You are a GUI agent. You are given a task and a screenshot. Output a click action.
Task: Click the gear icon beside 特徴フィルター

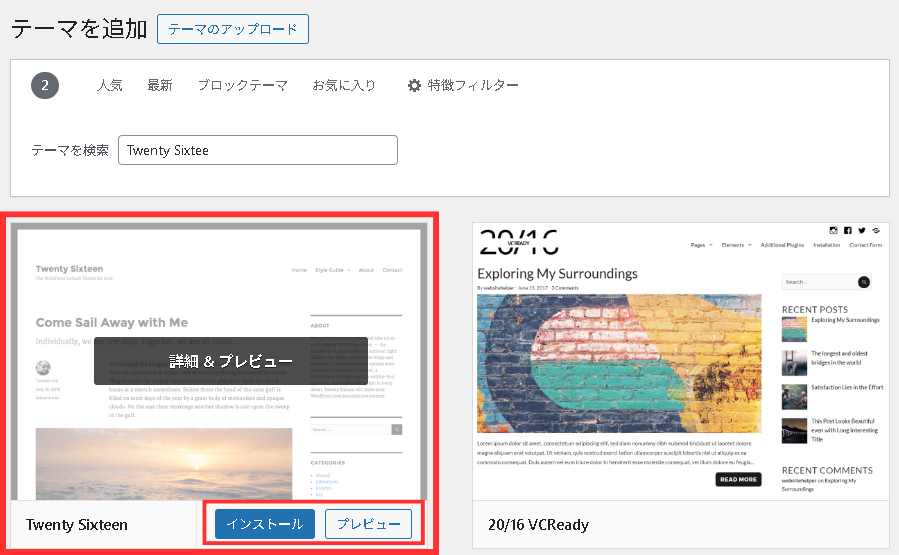pyautogui.click(x=414, y=86)
